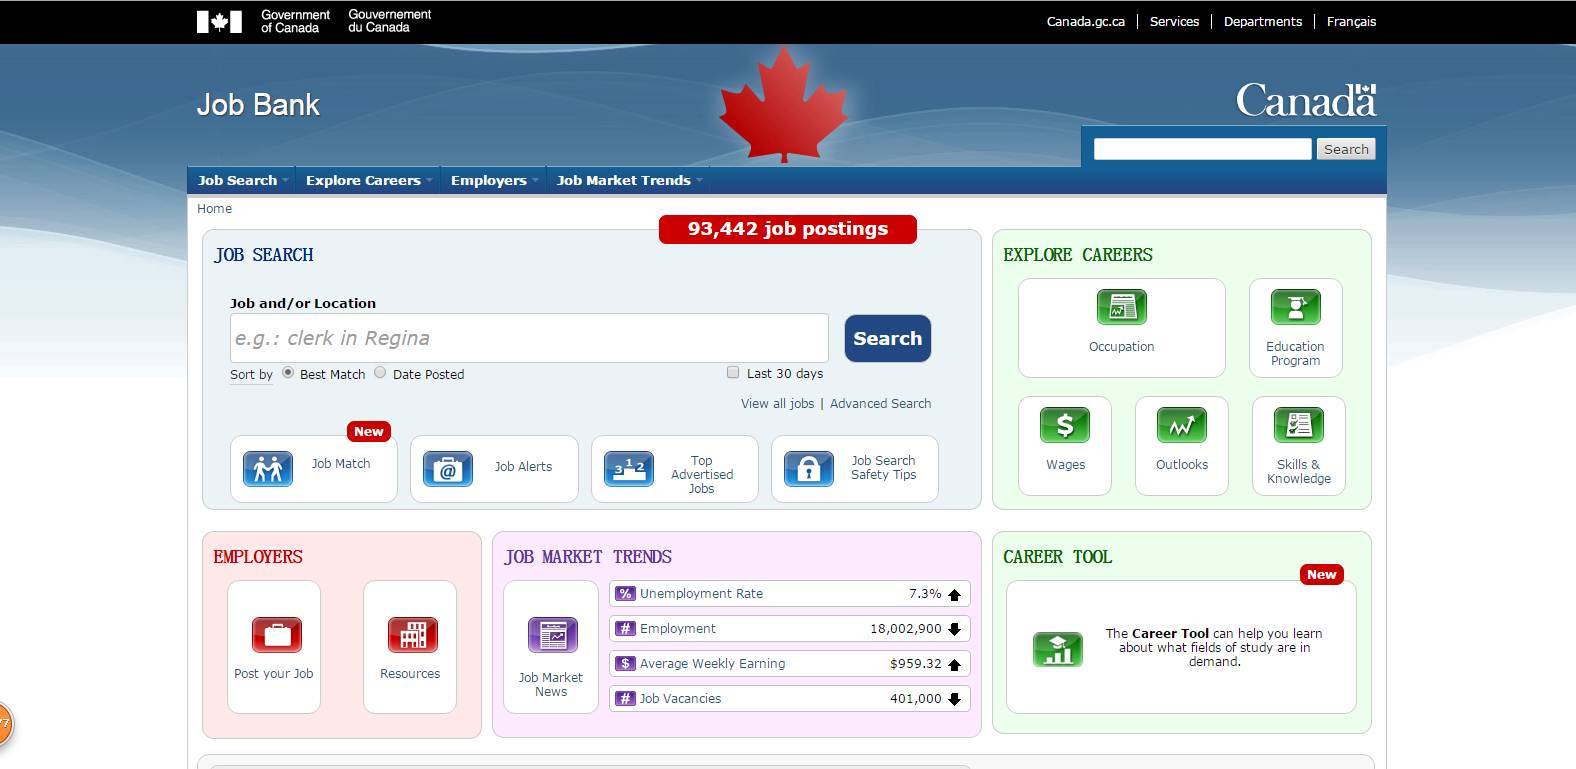Click the Average Weekly Earning dollar icon

point(625,664)
